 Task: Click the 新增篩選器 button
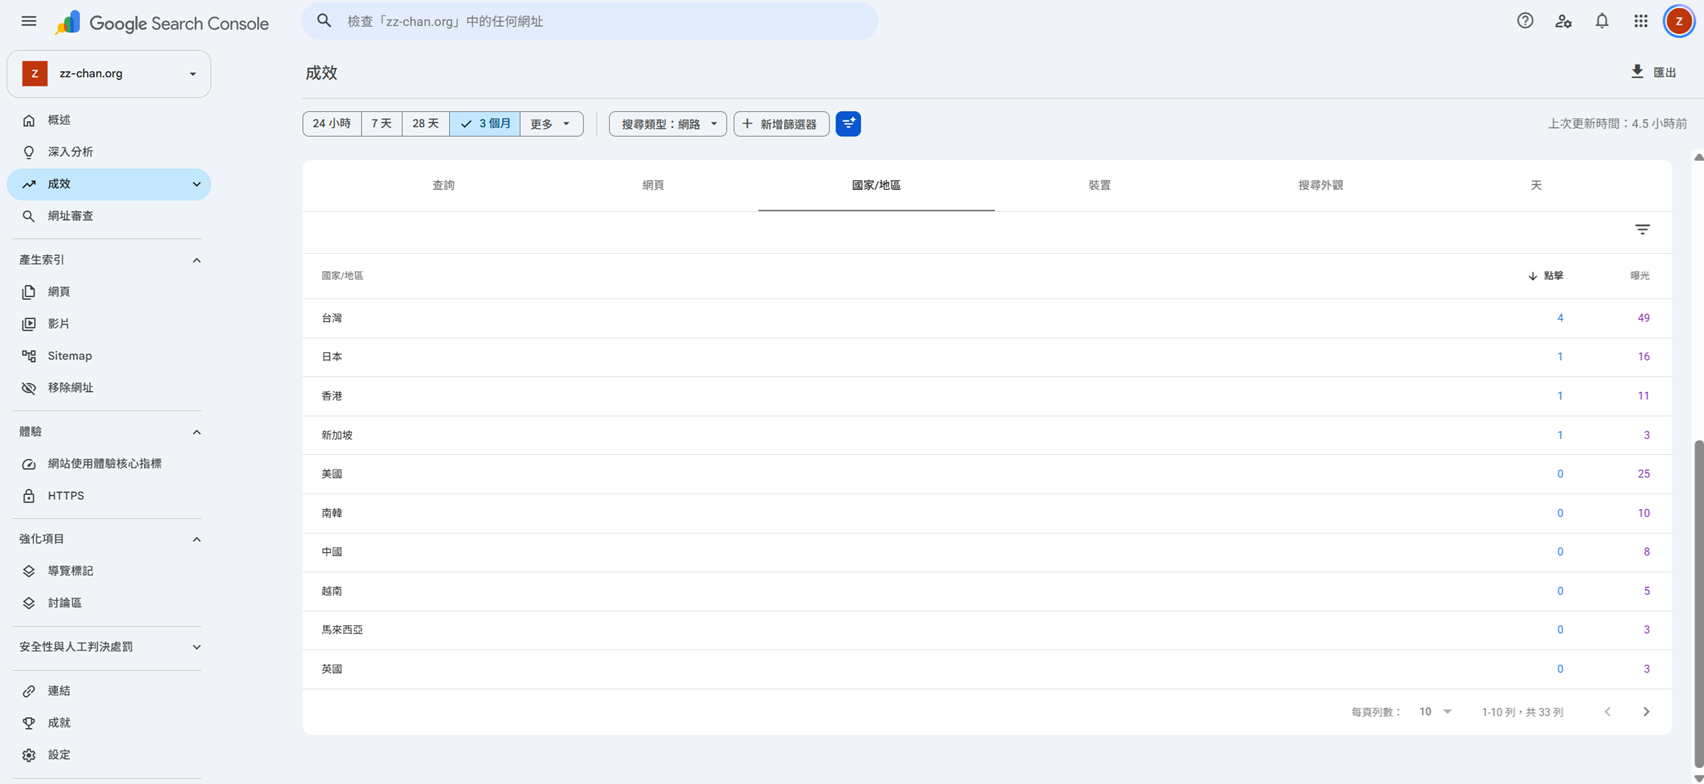click(x=781, y=124)
